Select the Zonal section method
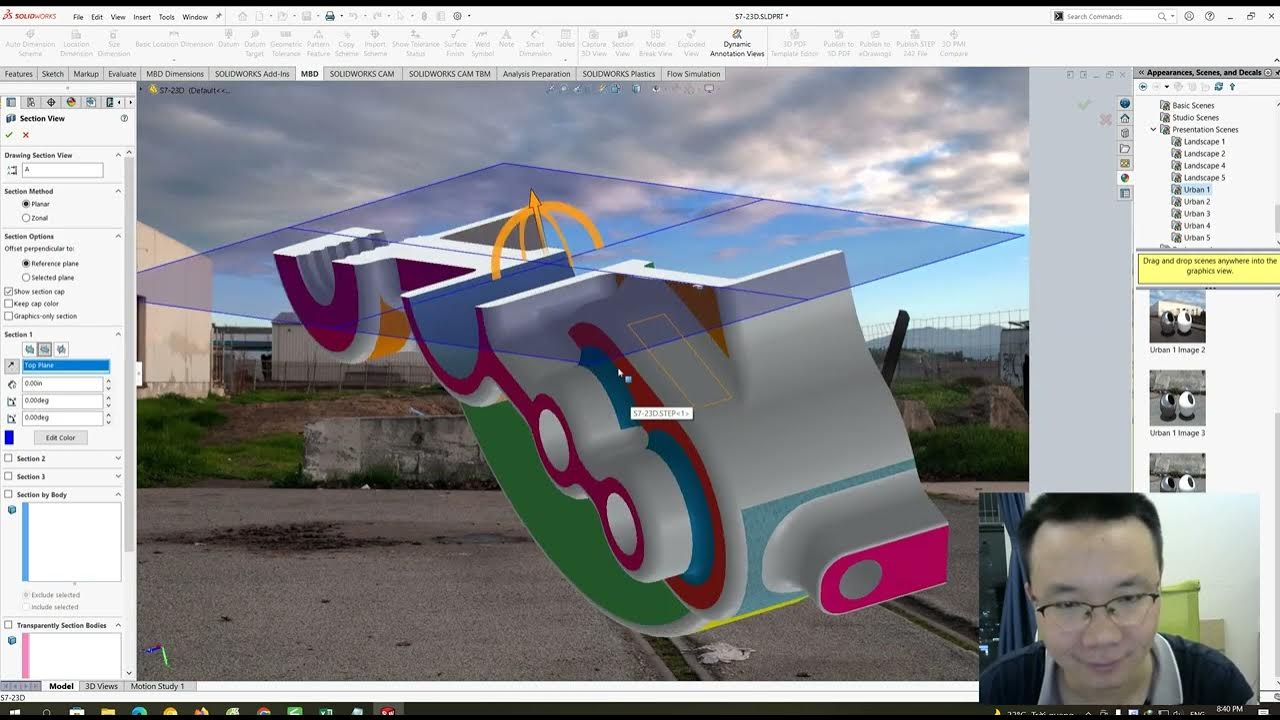The height and width of the screenshot is (720, 1280). tap(26, 217)
